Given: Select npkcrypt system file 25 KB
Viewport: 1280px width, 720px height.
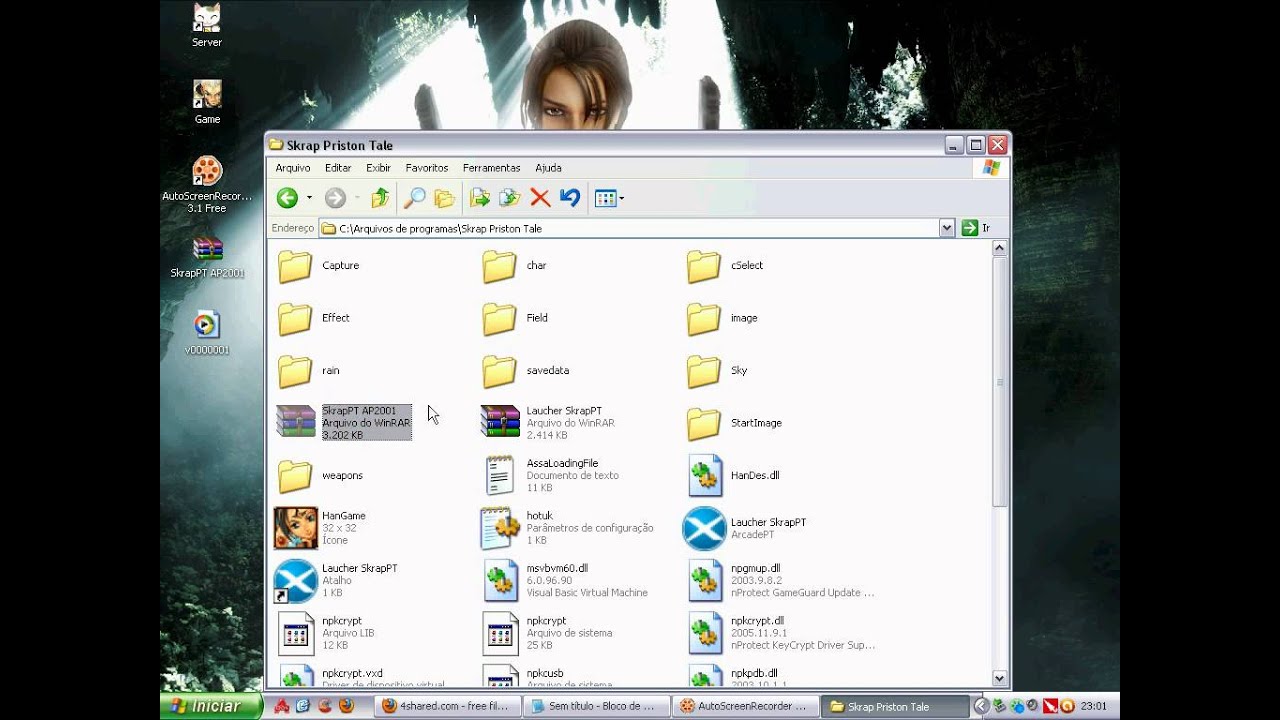Looking at the screenshot, I should coord(547,633).
